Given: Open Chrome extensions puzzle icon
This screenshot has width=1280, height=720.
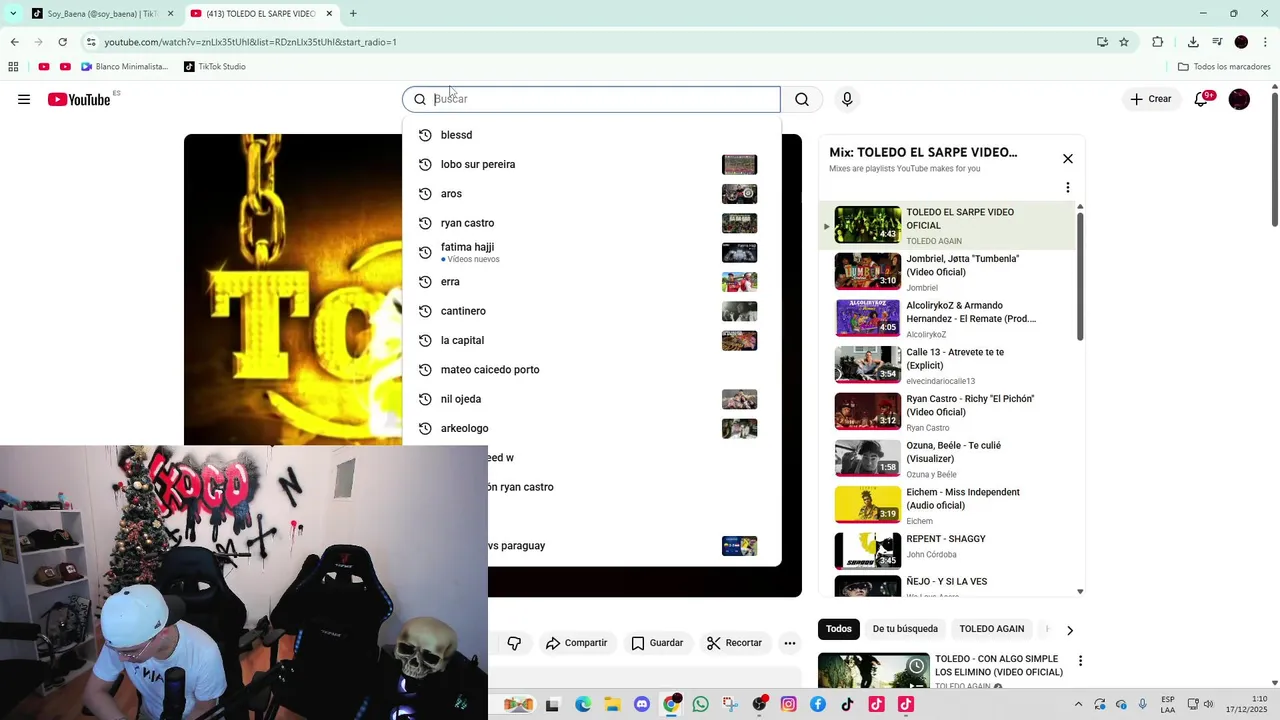Looking at the screenshot, I should pyautogui.click(x=1158, y=42).
